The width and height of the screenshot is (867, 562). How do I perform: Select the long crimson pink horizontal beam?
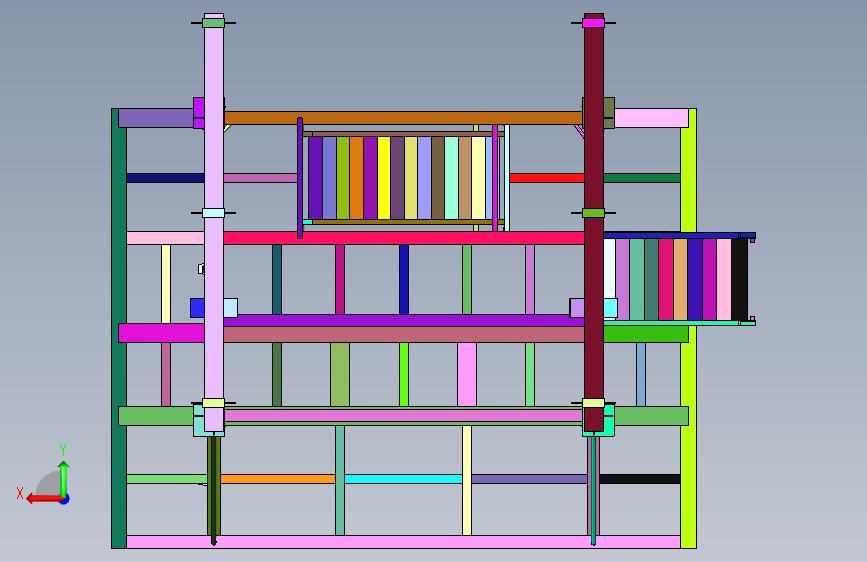pos(404,238)
